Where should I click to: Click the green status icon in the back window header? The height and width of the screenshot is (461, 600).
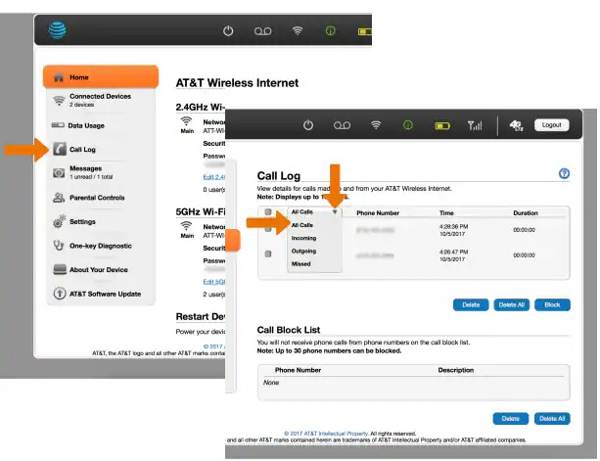331,31
